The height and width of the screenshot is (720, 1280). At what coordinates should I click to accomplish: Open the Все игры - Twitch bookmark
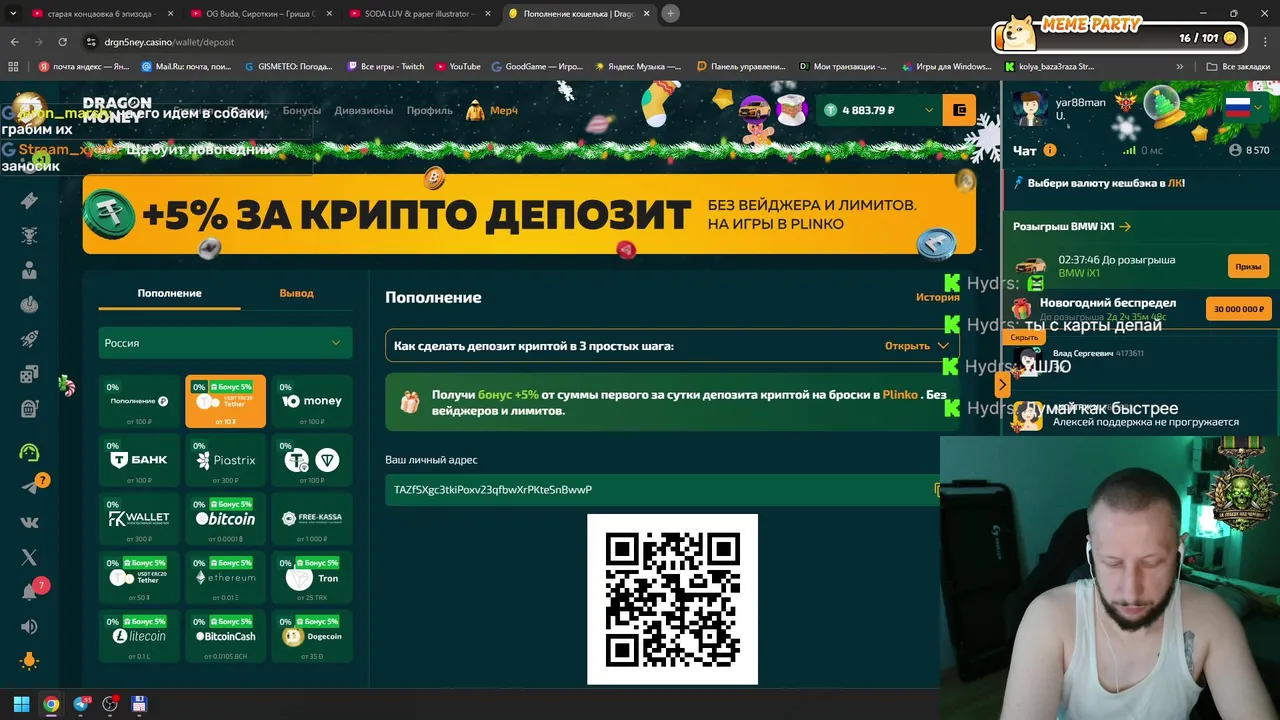click(x=385, y=67)
